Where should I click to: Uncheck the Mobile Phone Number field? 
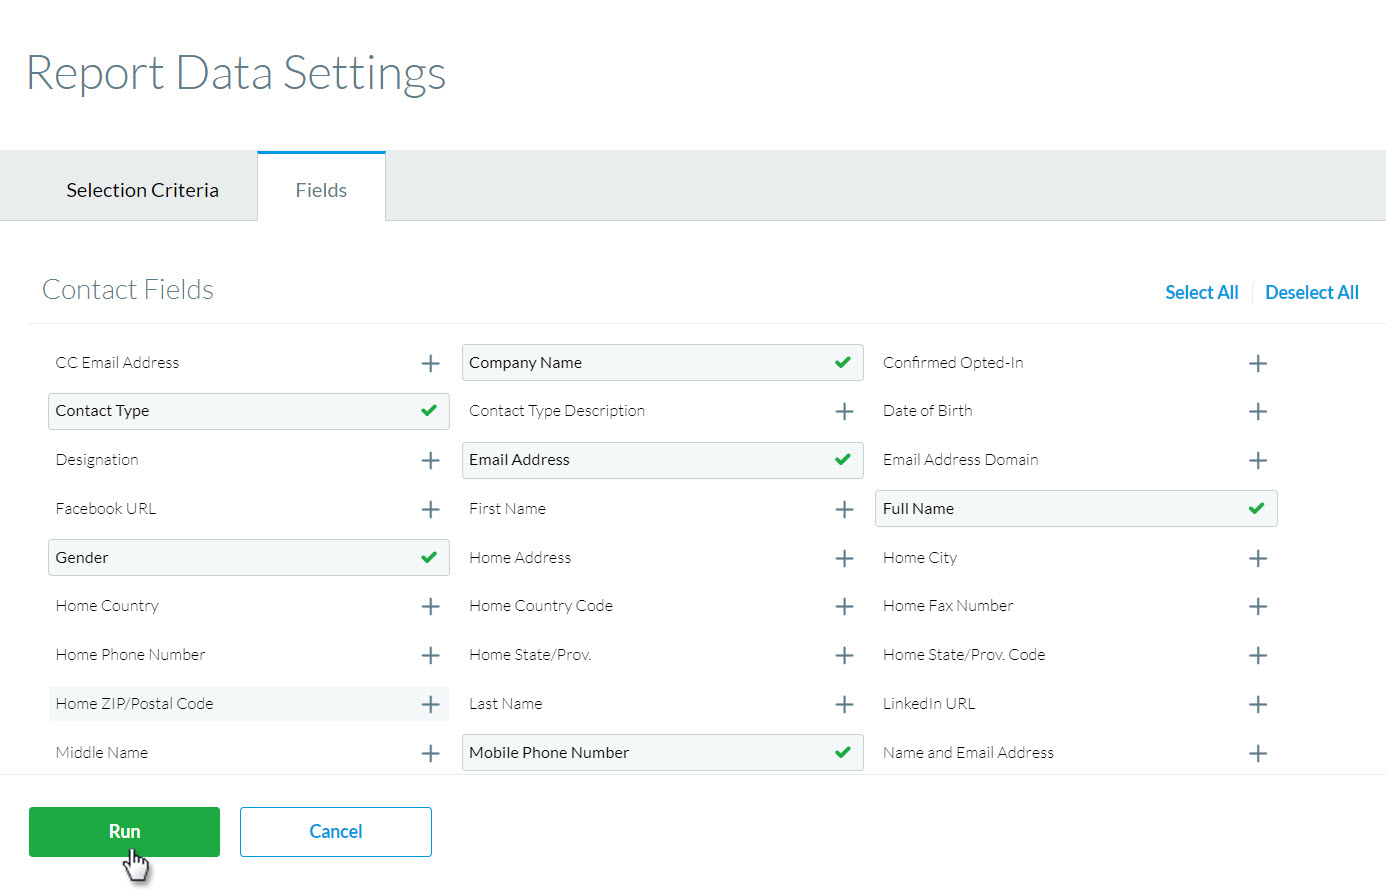[843, 753]
